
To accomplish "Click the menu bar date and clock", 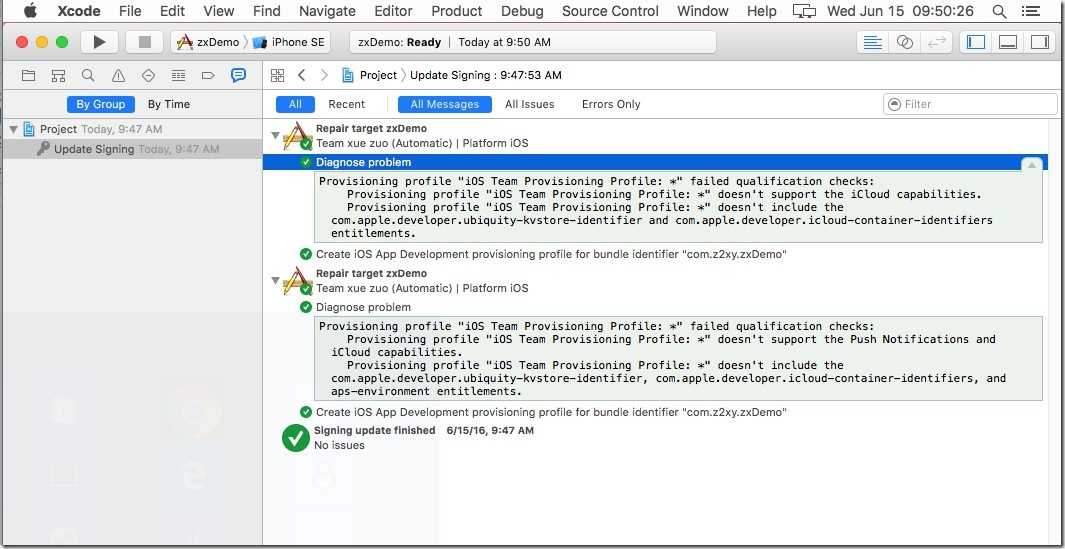I will pyautogui.click(x=900, y=11).
